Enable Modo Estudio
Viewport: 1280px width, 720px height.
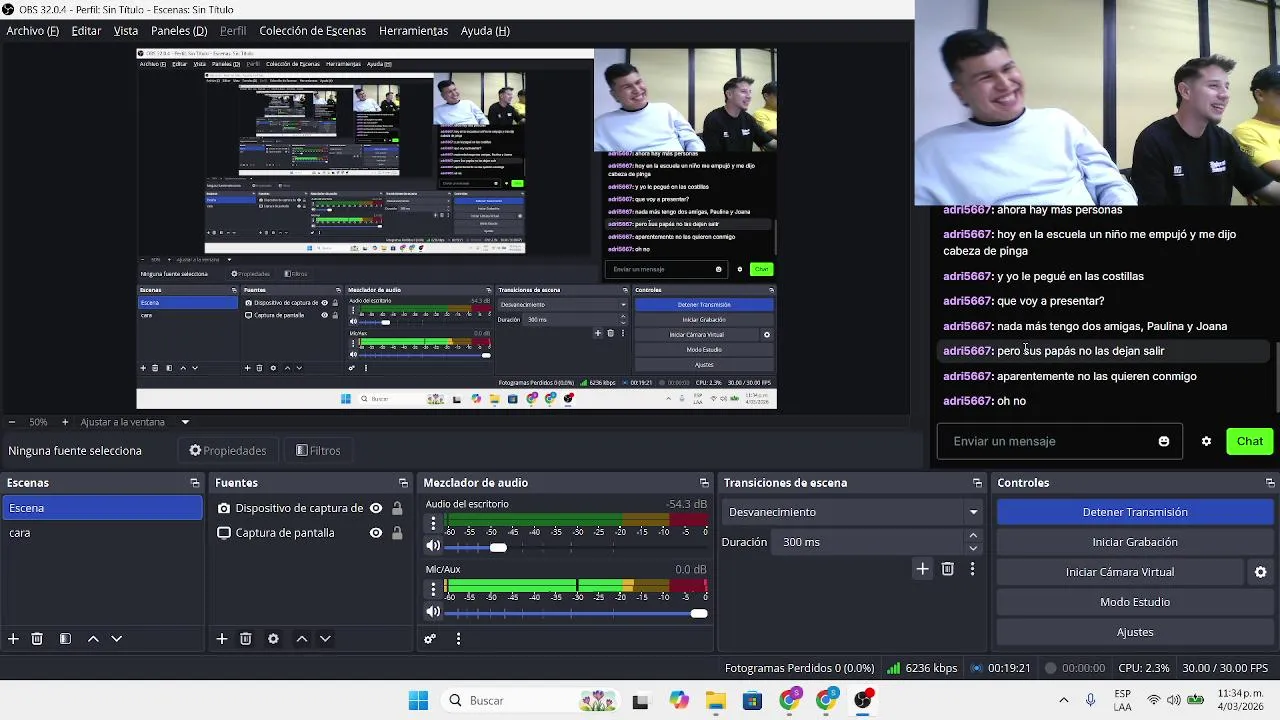click(1135, 602)
